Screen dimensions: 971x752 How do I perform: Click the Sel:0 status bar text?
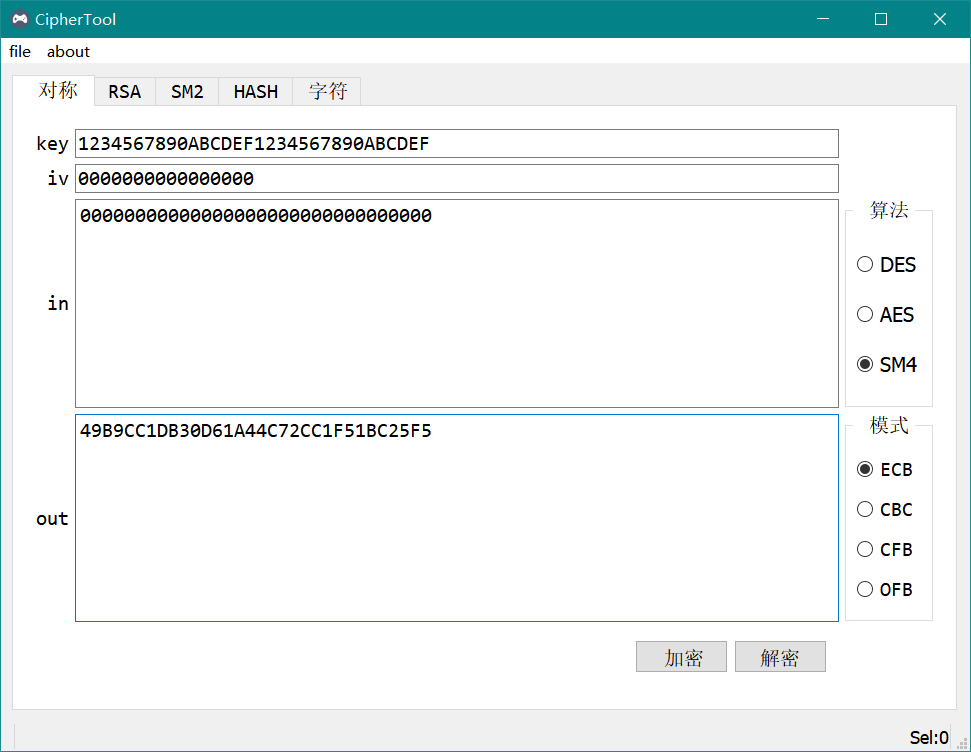(x=928, y=737)
